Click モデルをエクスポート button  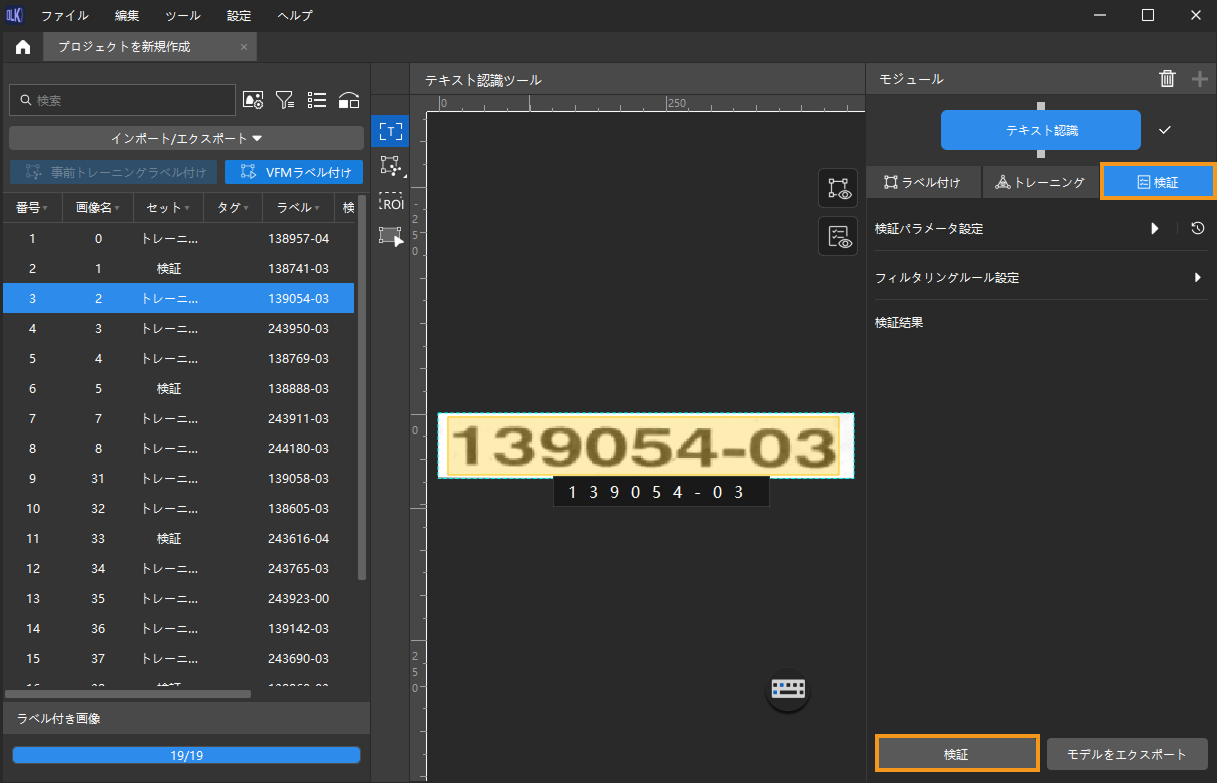tap(1127, 754)
